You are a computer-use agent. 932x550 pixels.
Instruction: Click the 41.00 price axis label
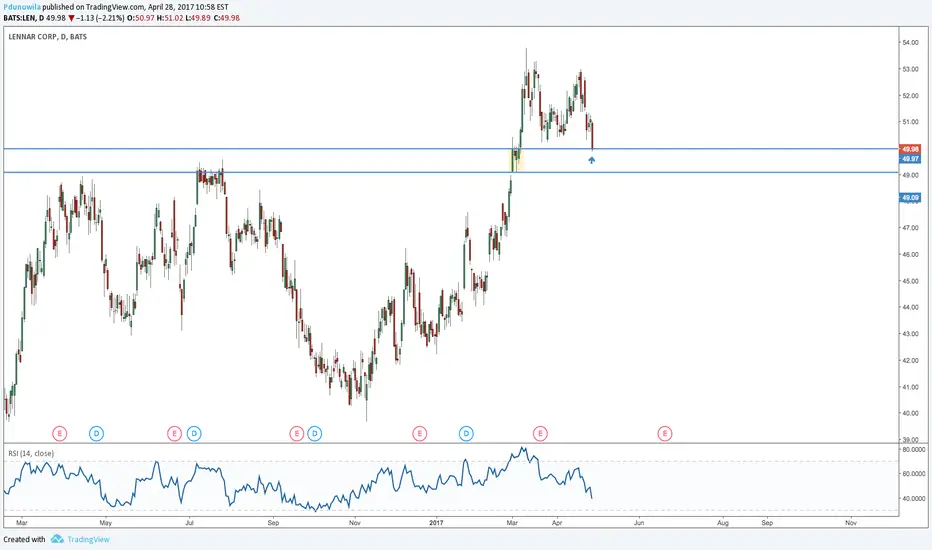coord(910,387)
